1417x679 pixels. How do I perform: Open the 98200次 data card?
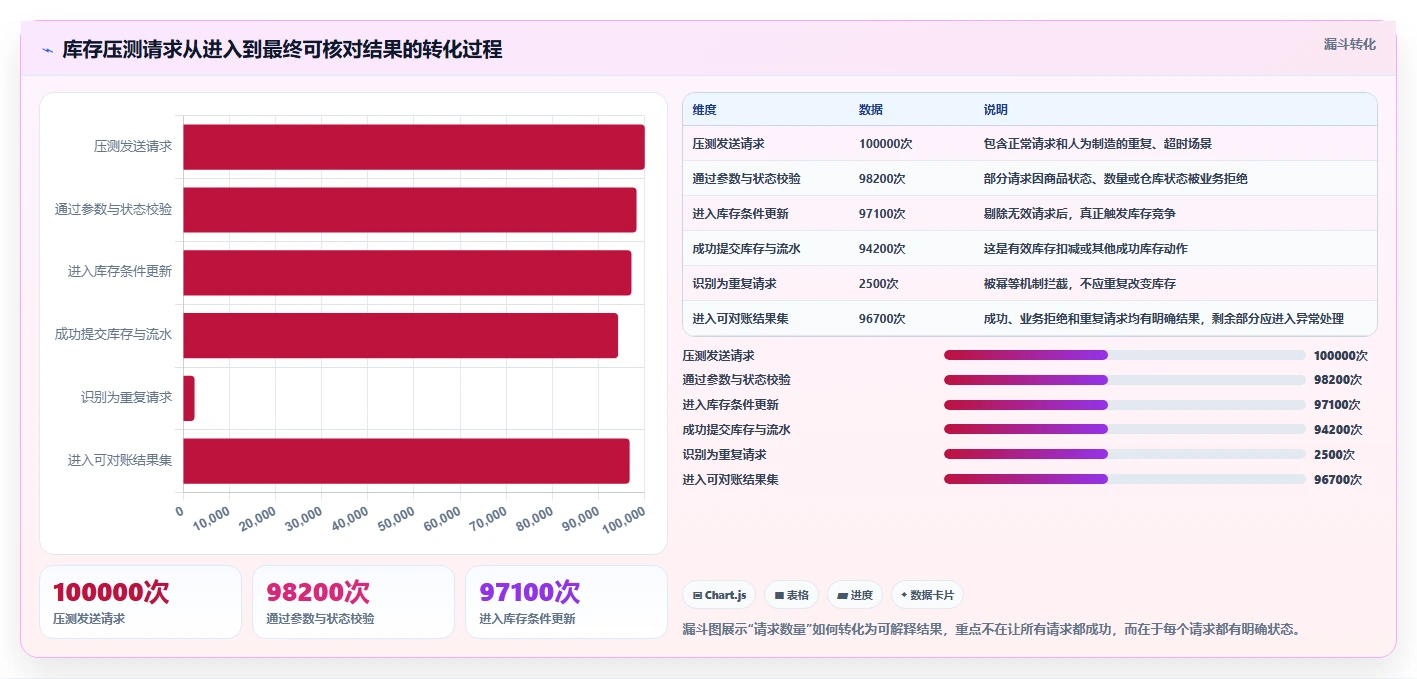pos(353,602)
